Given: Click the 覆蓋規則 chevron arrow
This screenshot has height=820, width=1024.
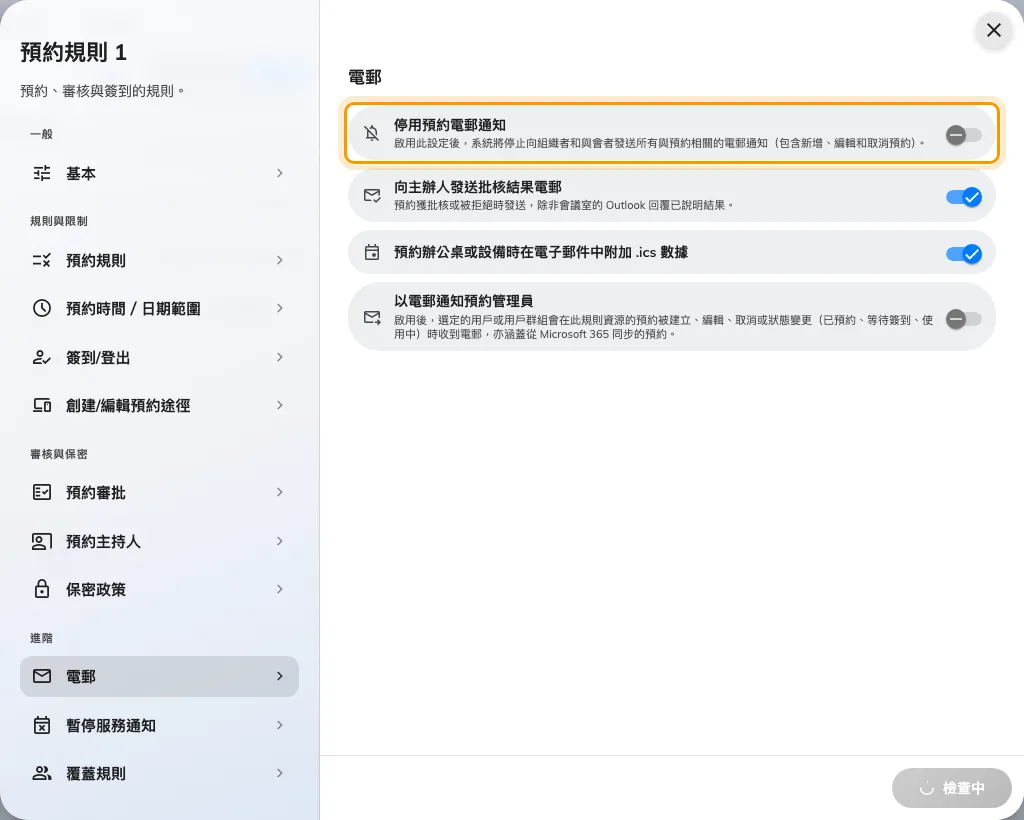Looking at the screenshot, I should [280, 773].
